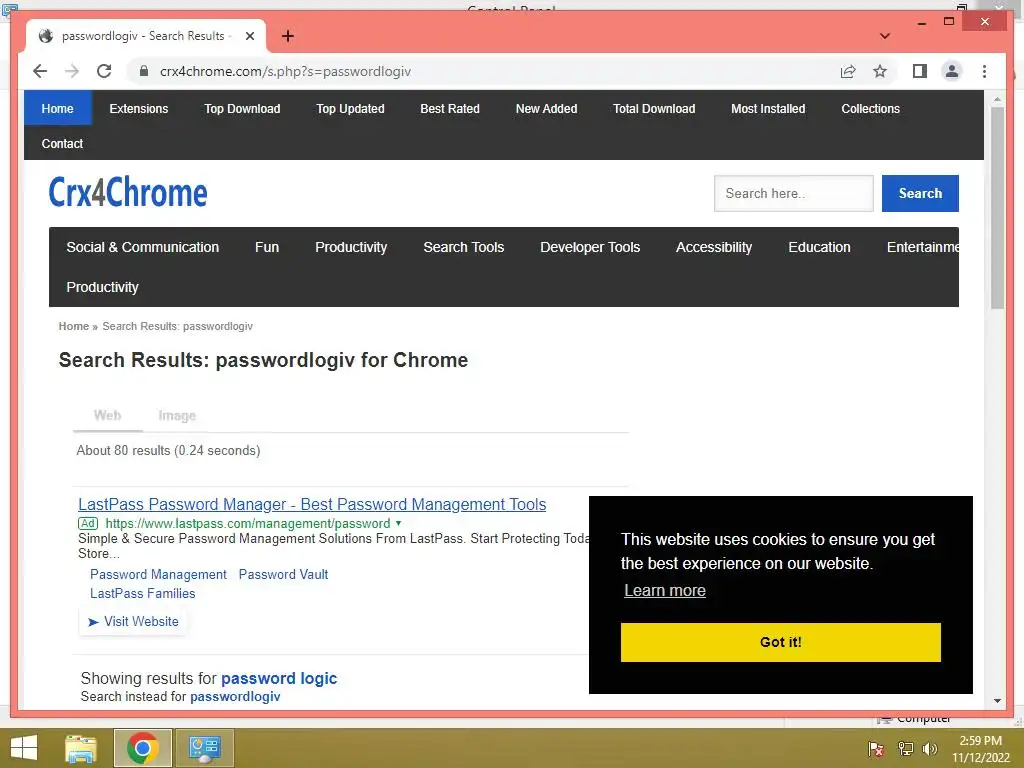
Task: Open the Password Management sitelink
Action: point(159,574)
